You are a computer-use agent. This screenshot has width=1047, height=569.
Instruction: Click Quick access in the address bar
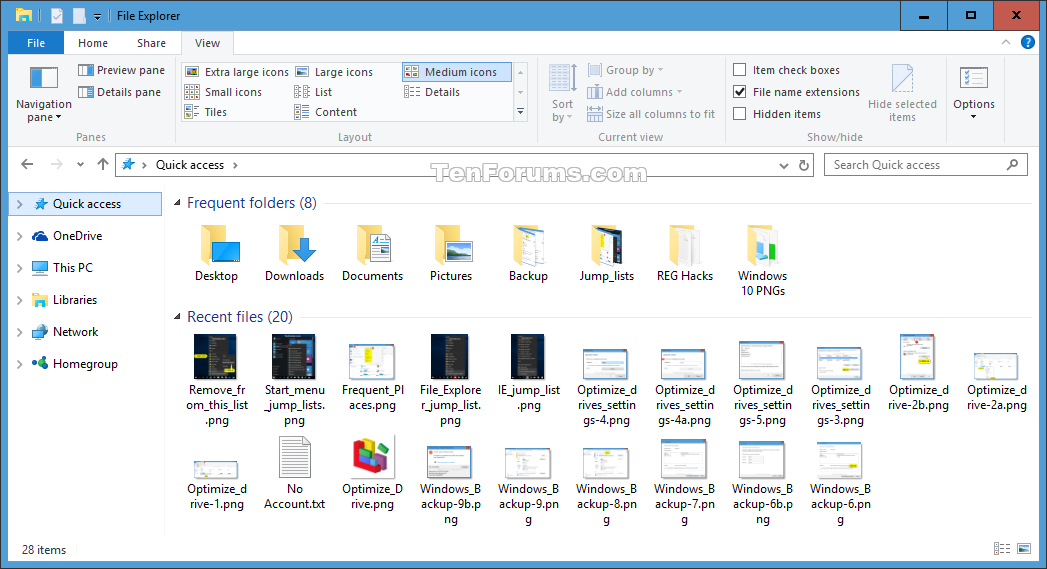(x=190, y=165)
